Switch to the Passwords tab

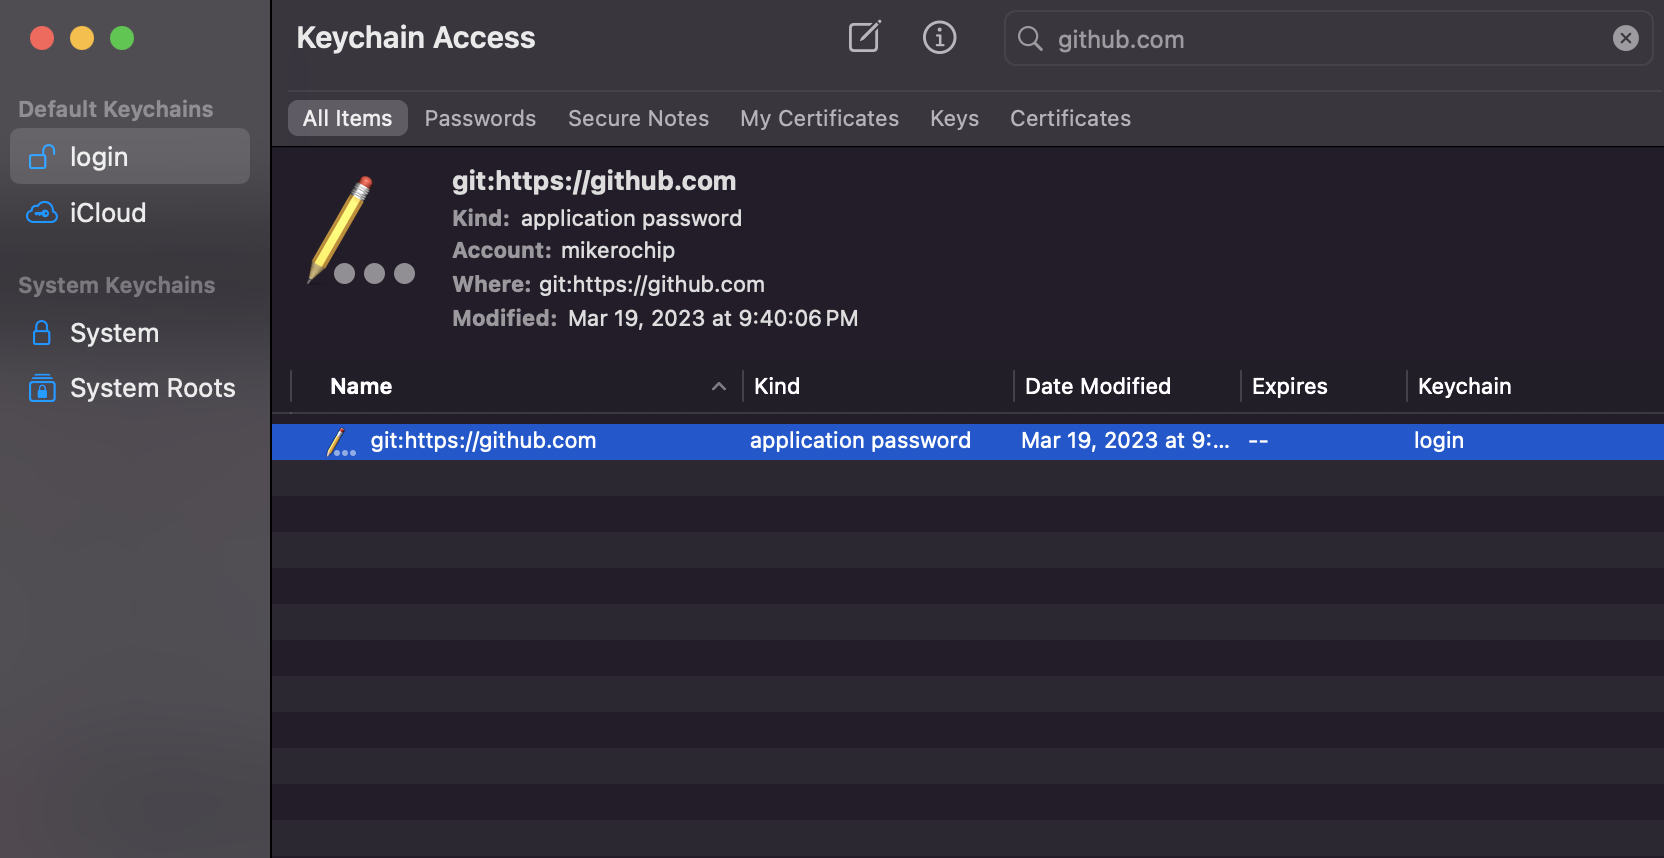coord(480,118)
